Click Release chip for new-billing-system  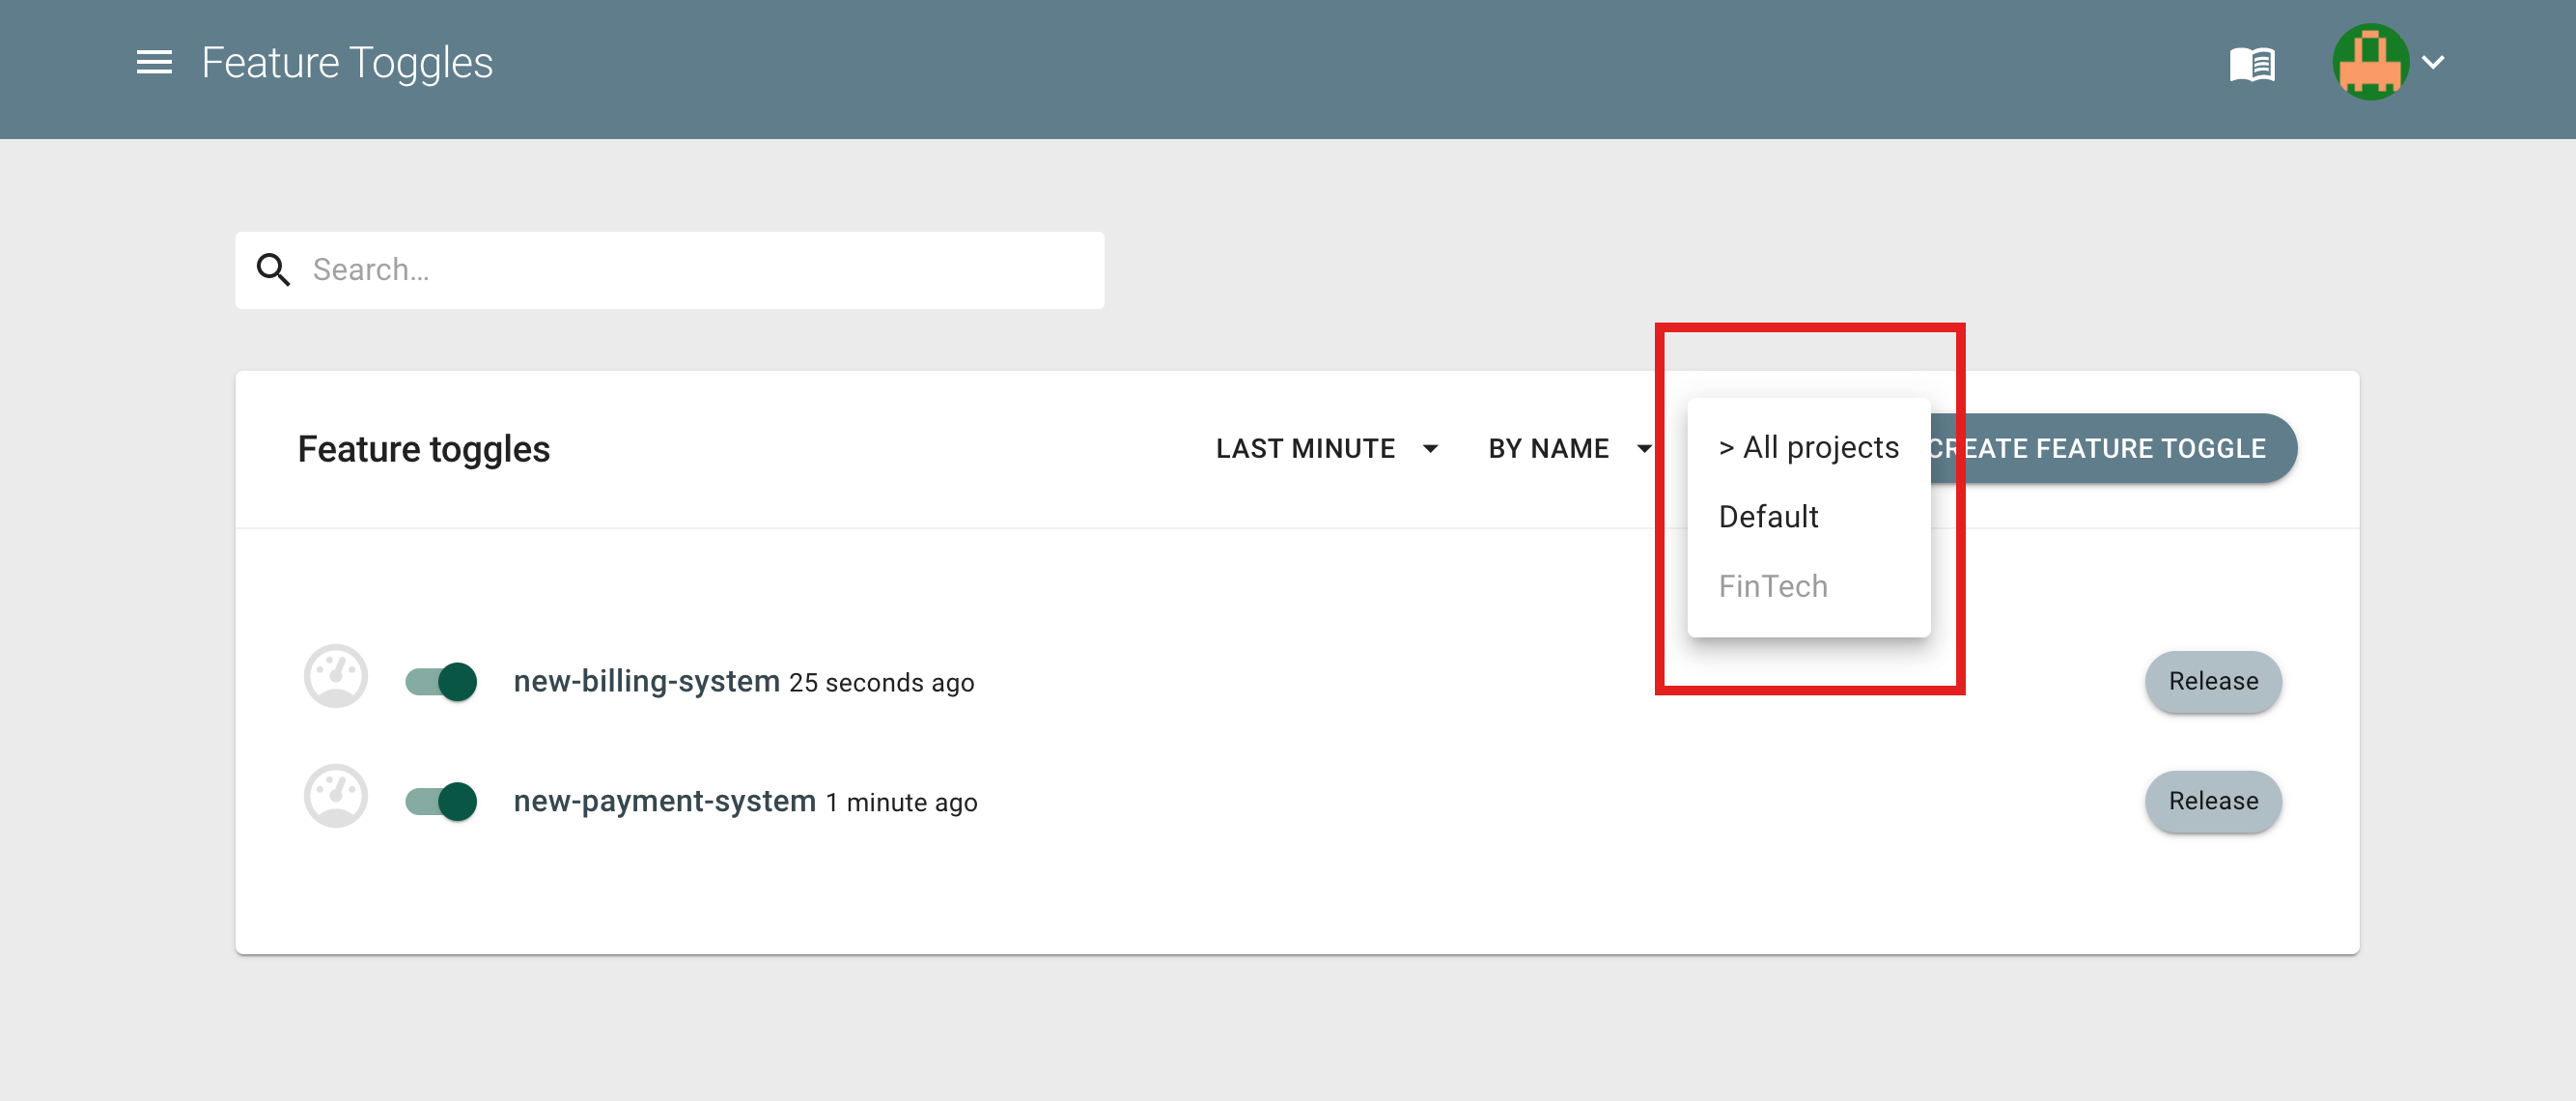click(x=2213, y=682)
